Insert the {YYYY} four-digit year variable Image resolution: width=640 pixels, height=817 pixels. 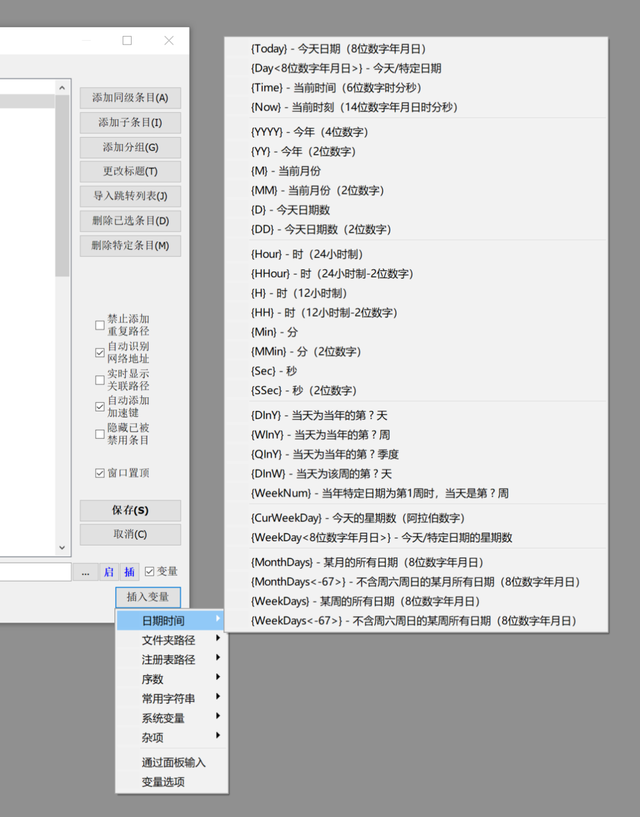(416, 132)
